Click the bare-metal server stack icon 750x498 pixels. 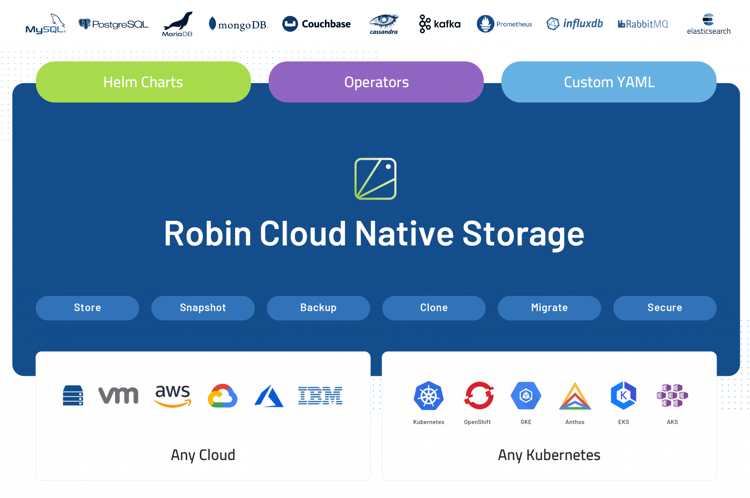[73, 396]
